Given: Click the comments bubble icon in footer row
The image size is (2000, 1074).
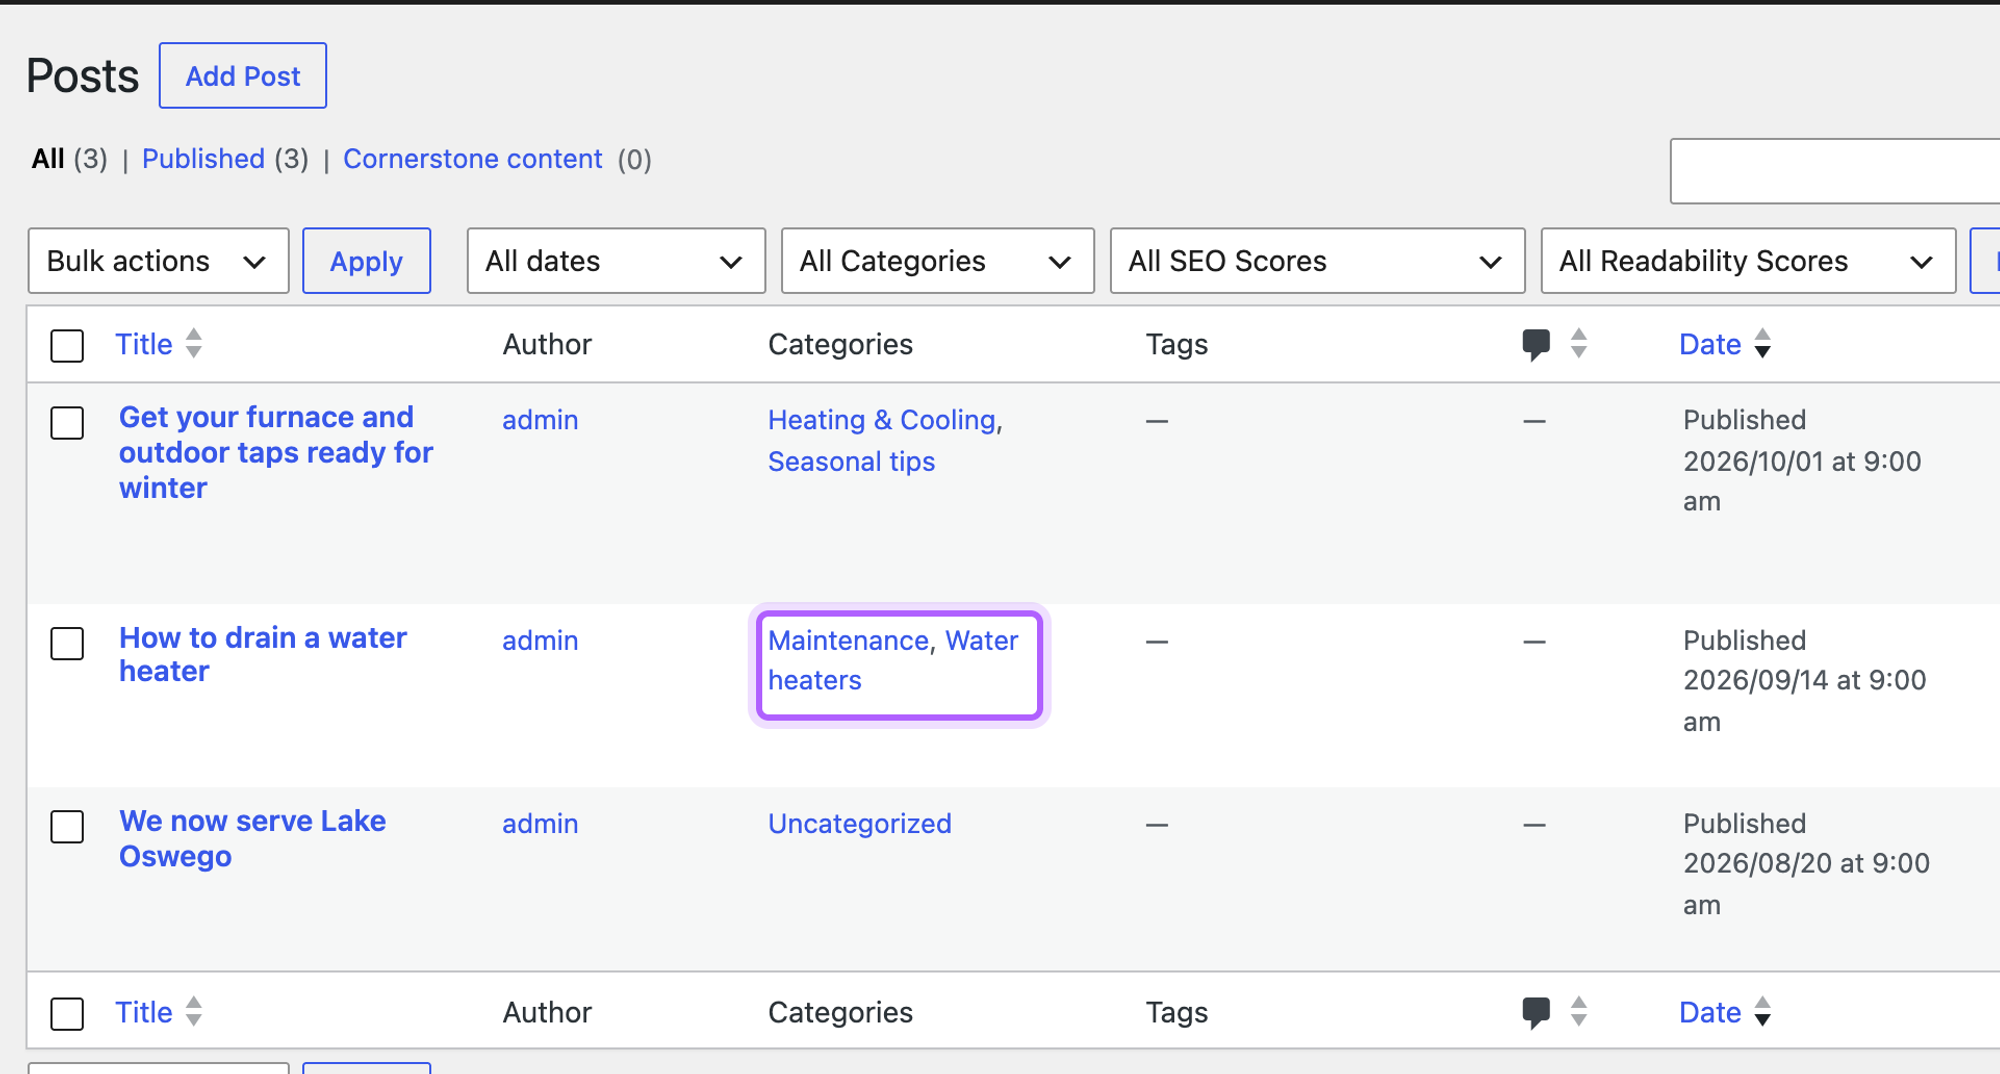Looking at the screenshot, I should [1536, 1013].
